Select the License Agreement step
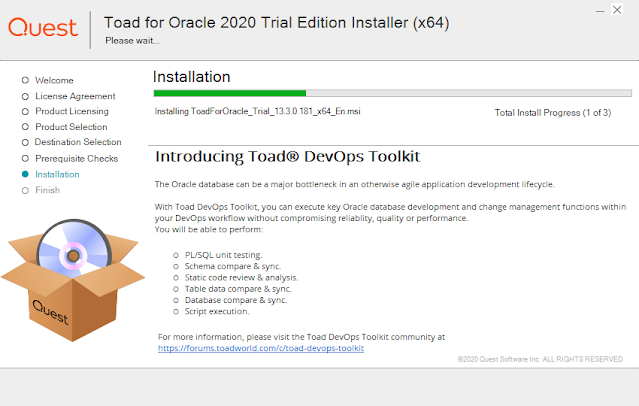 click(75, 96)
